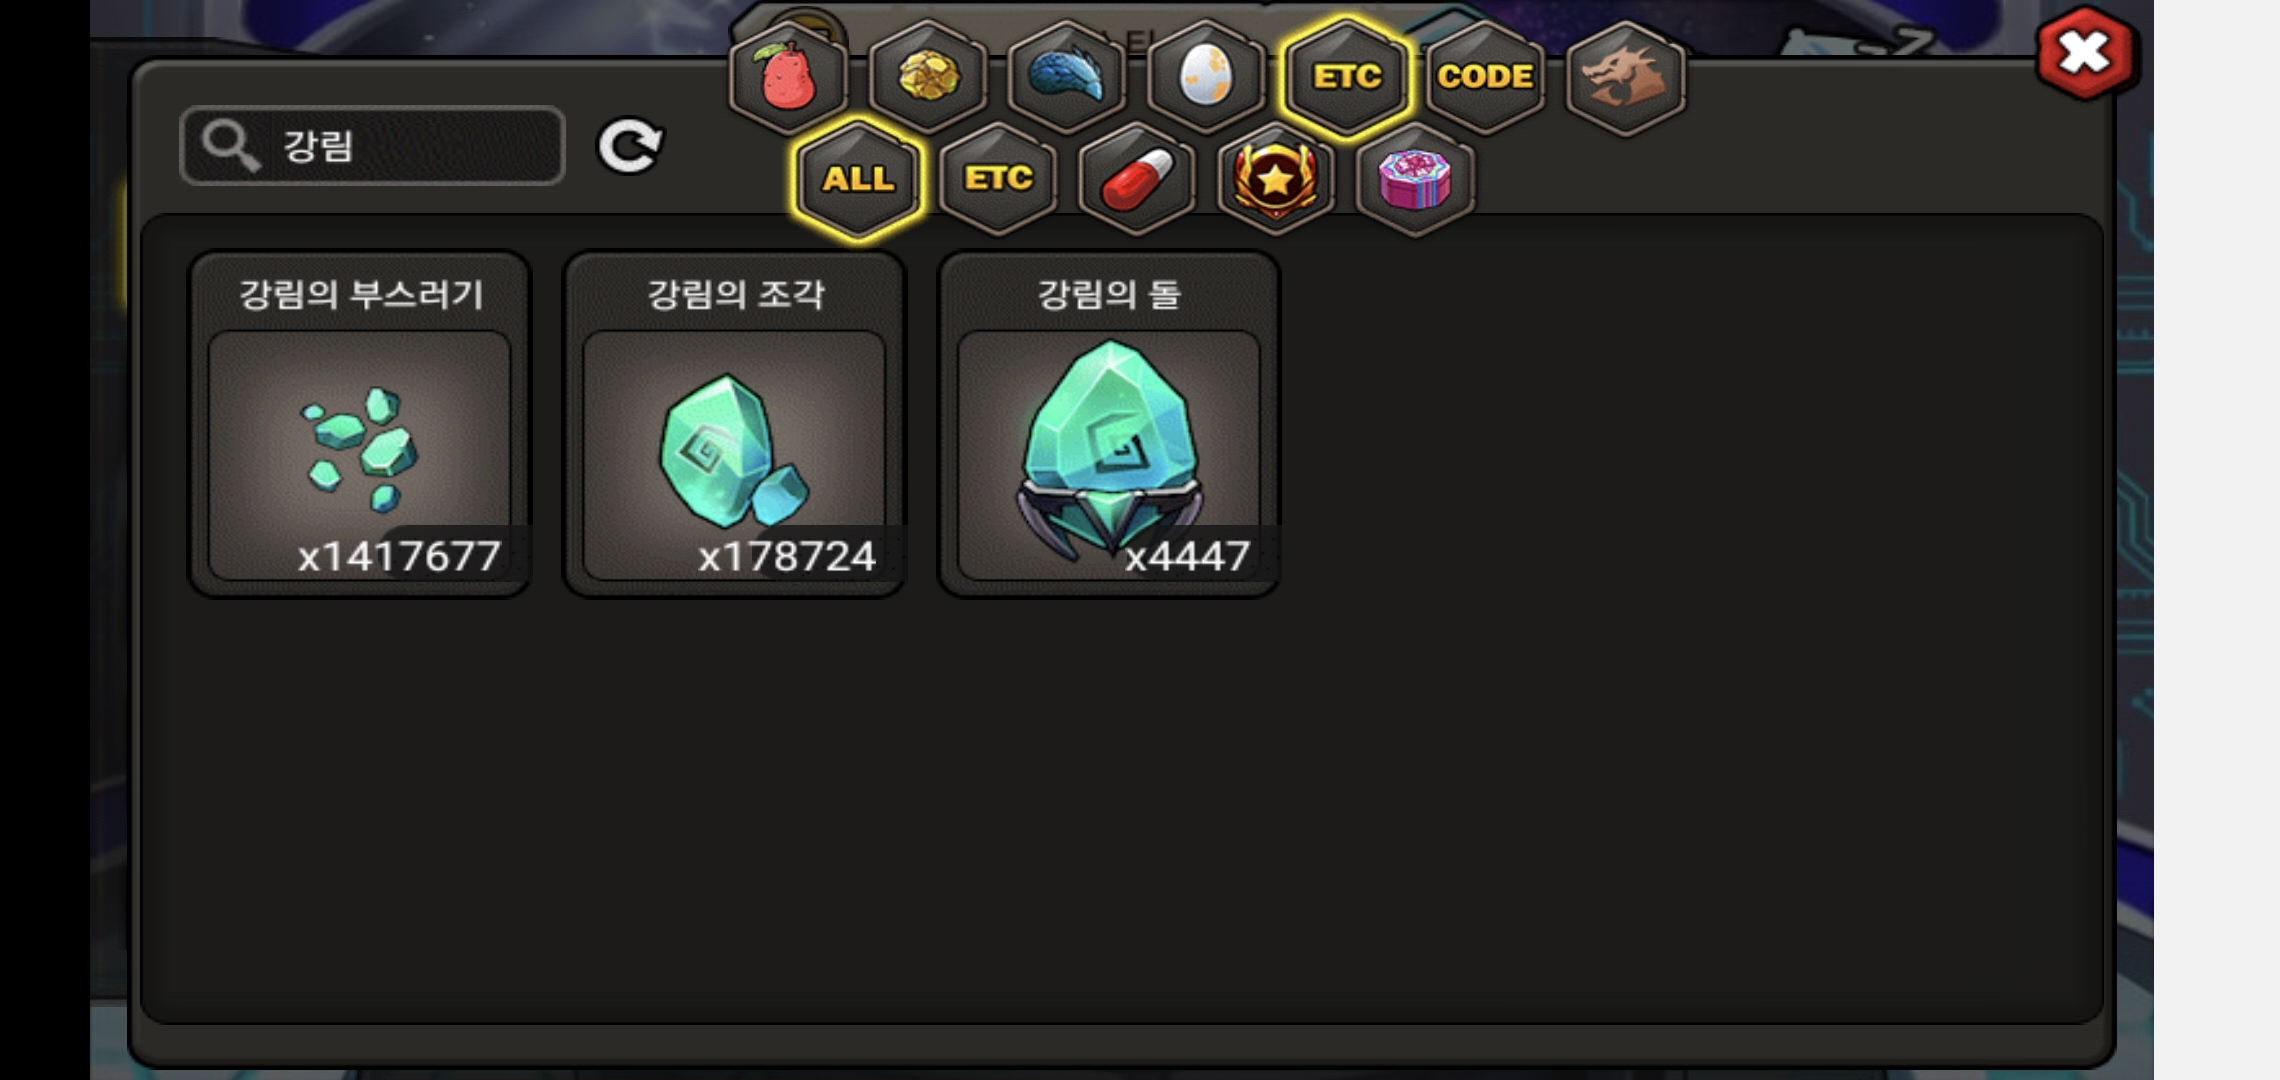
Task: Filter by pink gift box items
Action: point(1415,180)
